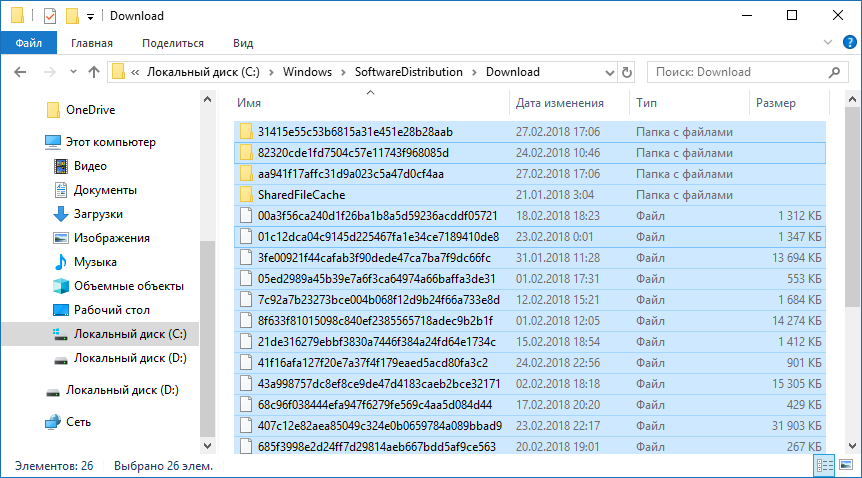862x478 pixels.
Task: Select folder 31415e55c53b6815a31e451e28b28aab
Action: [x=529, y=132]
